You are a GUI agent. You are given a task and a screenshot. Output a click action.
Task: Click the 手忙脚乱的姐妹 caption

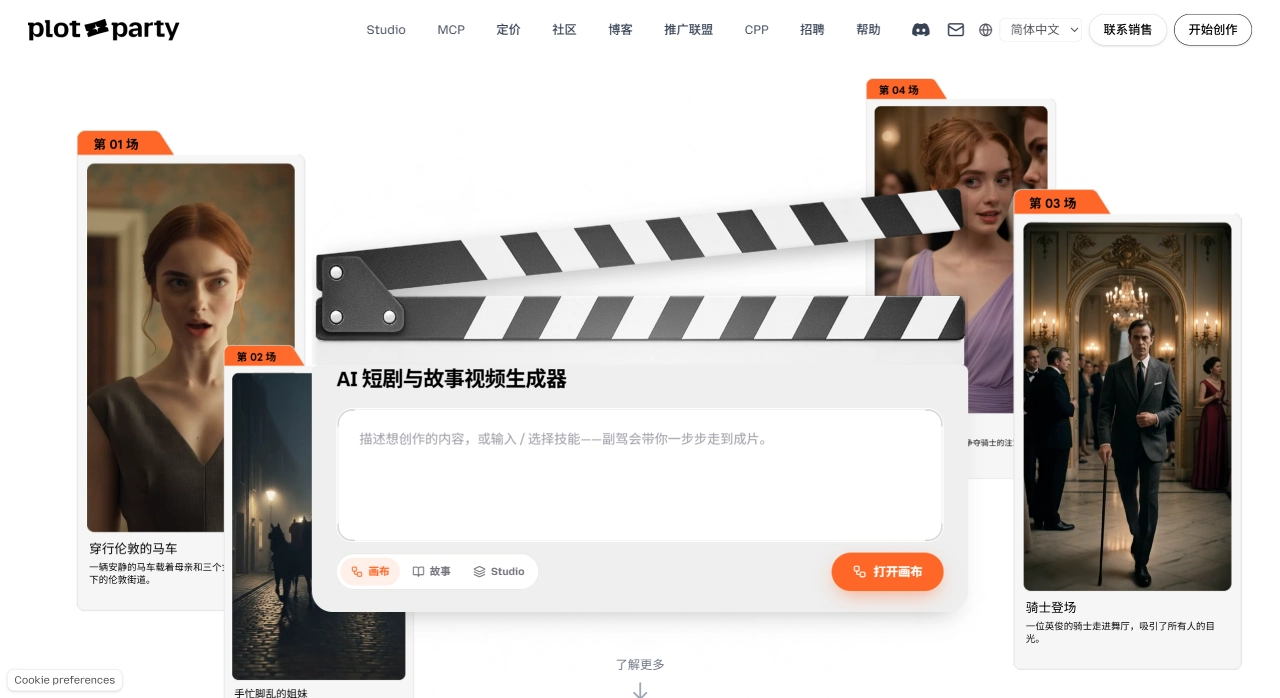click(x=271, y=692)
